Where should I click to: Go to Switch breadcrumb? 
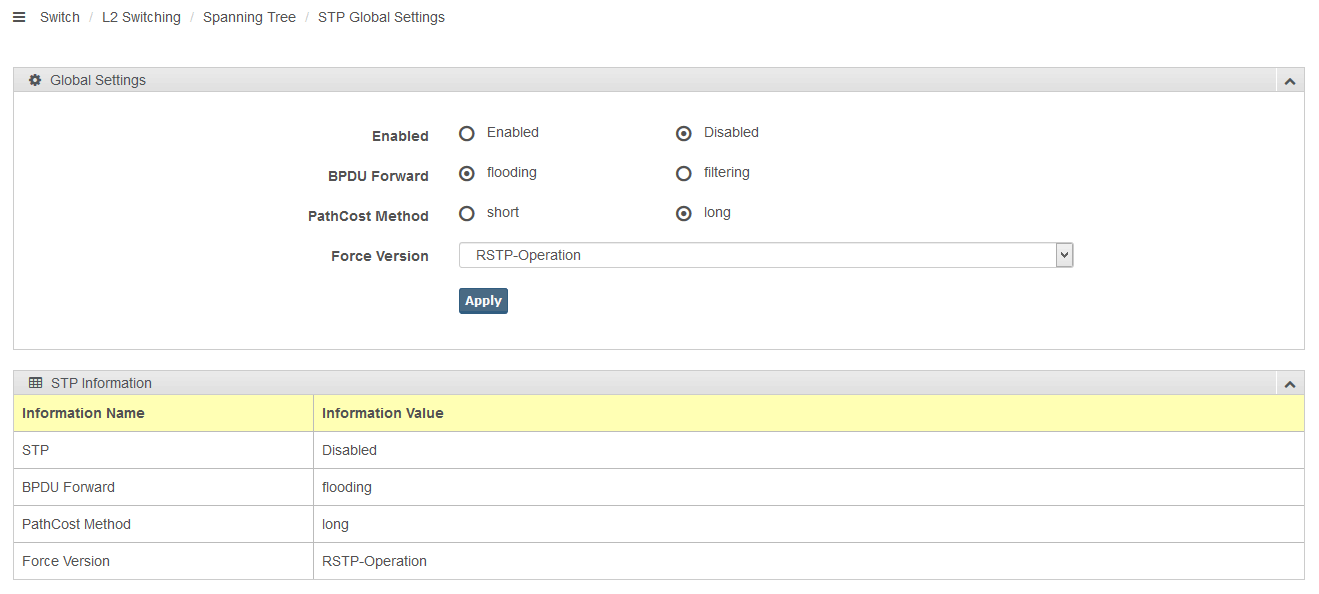pyautogui.click(x=60, y=17)
